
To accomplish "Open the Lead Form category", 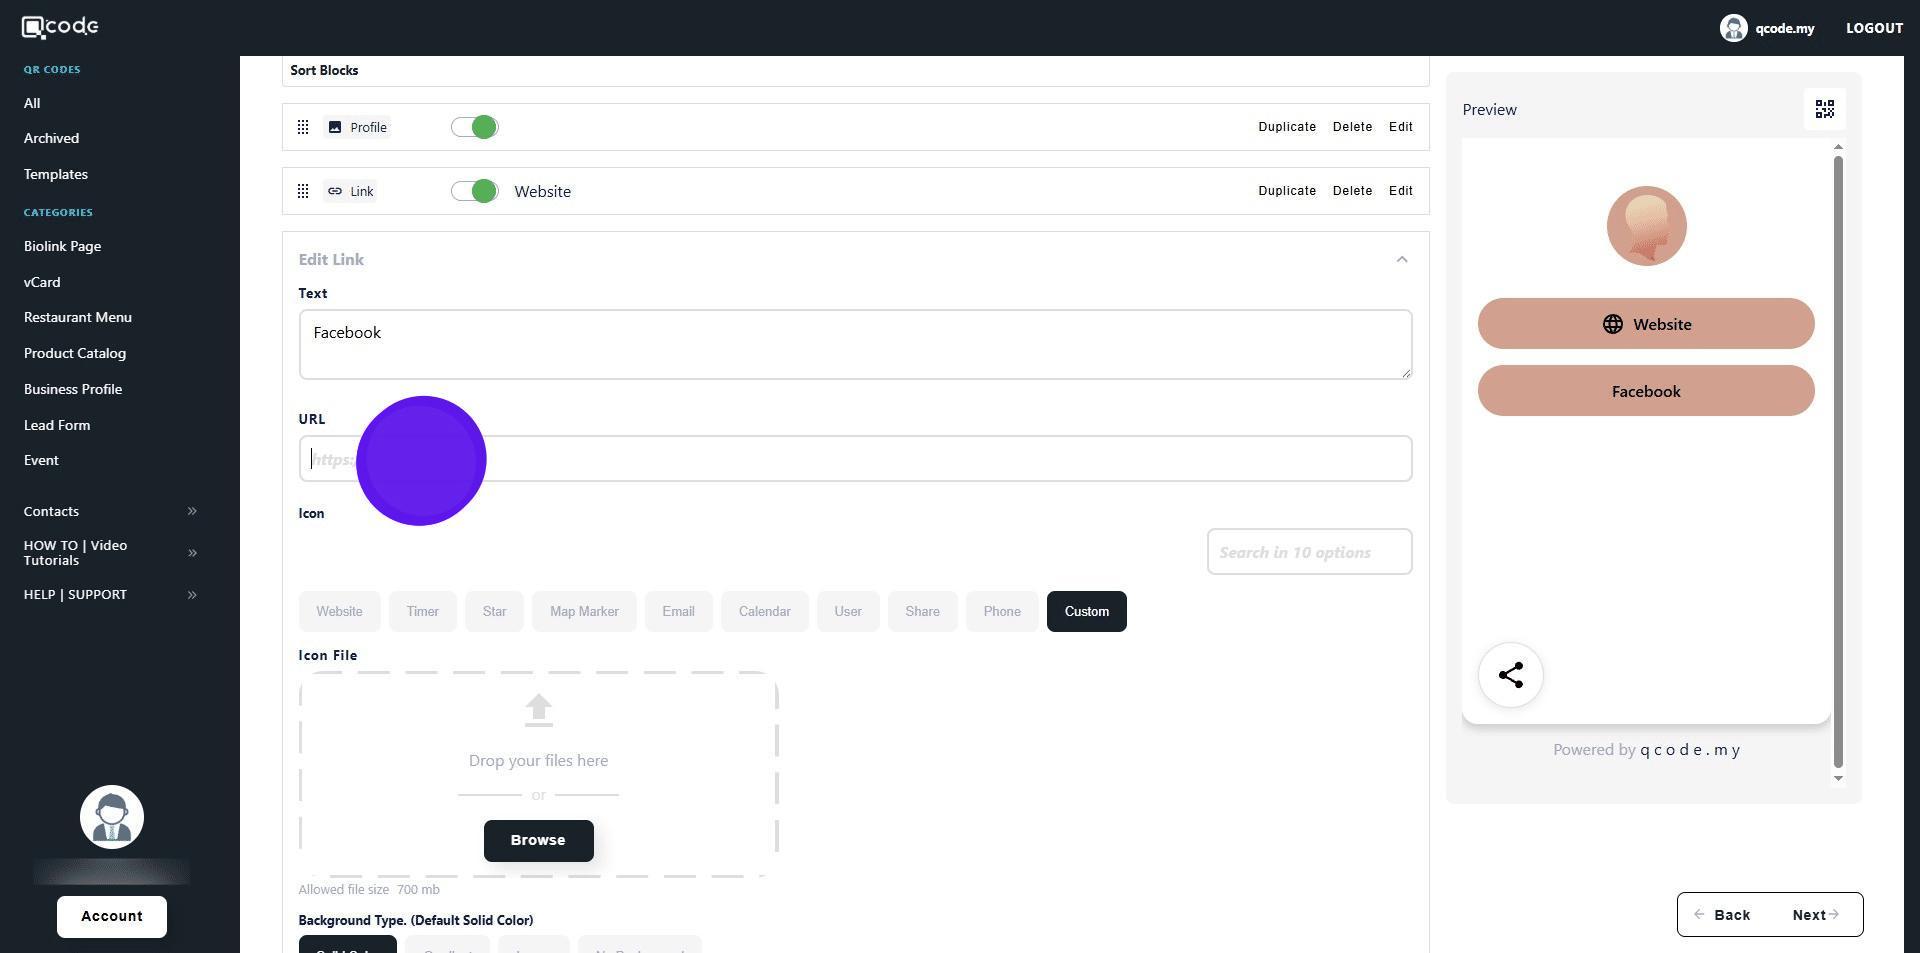I will click(57, 425).
